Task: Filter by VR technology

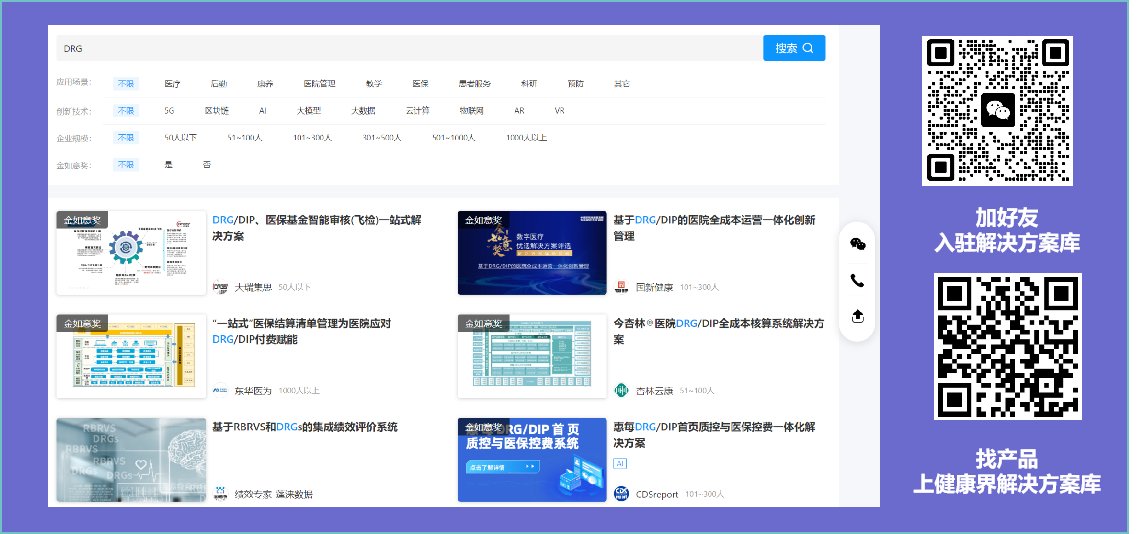Action: coord(559,111)
